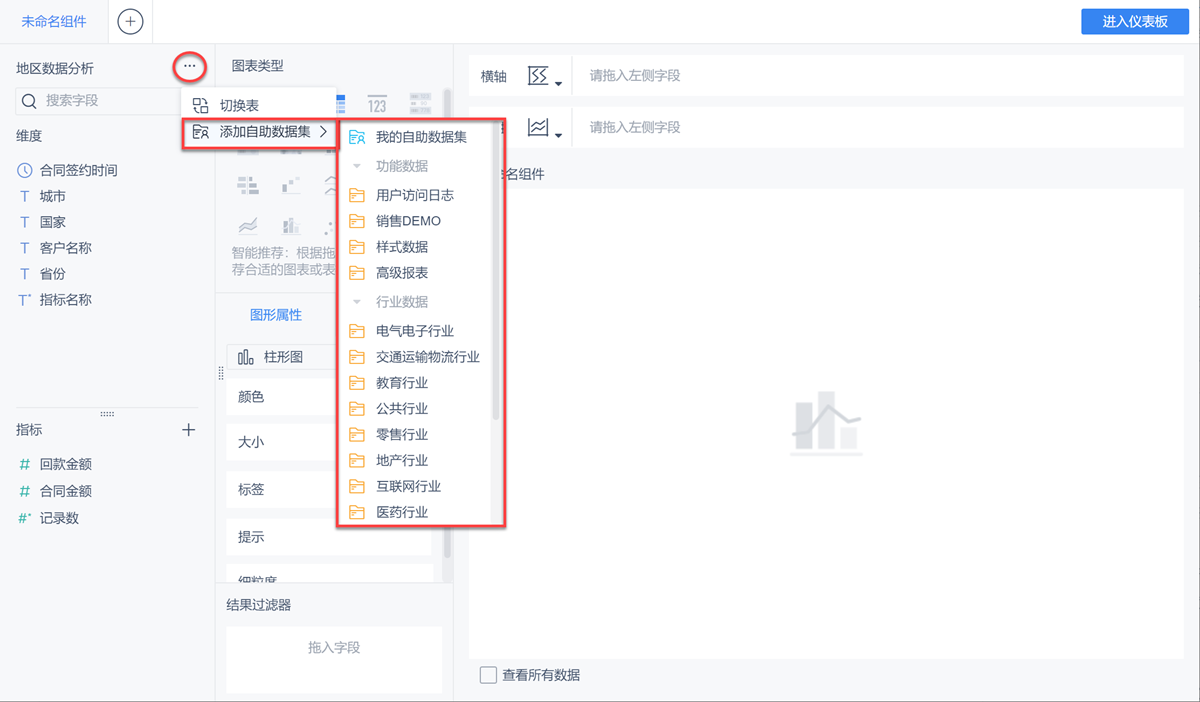This screenshot has height=702, width=1200.
Task: Choose the waterfall-style chart type icon
Action: click(290, 185)
